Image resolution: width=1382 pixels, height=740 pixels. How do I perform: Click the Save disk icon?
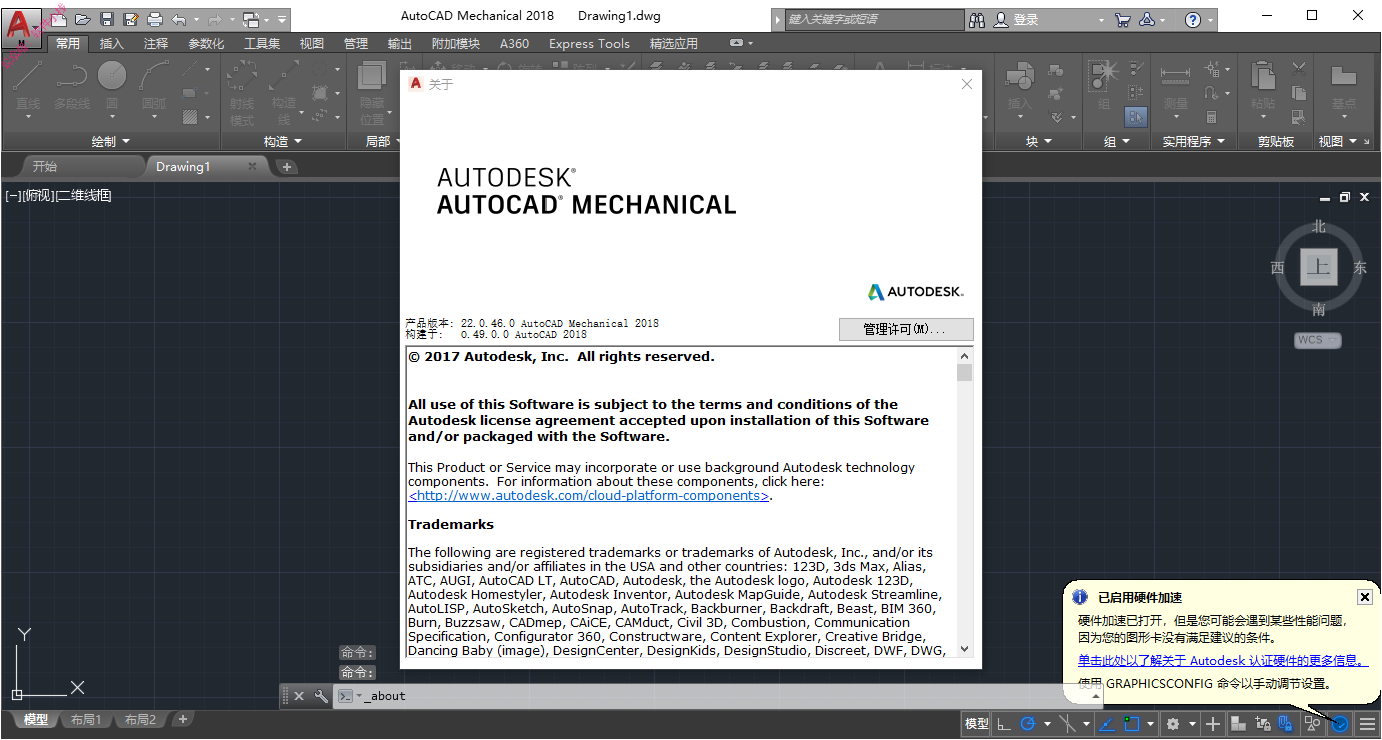tap(107, 19)
